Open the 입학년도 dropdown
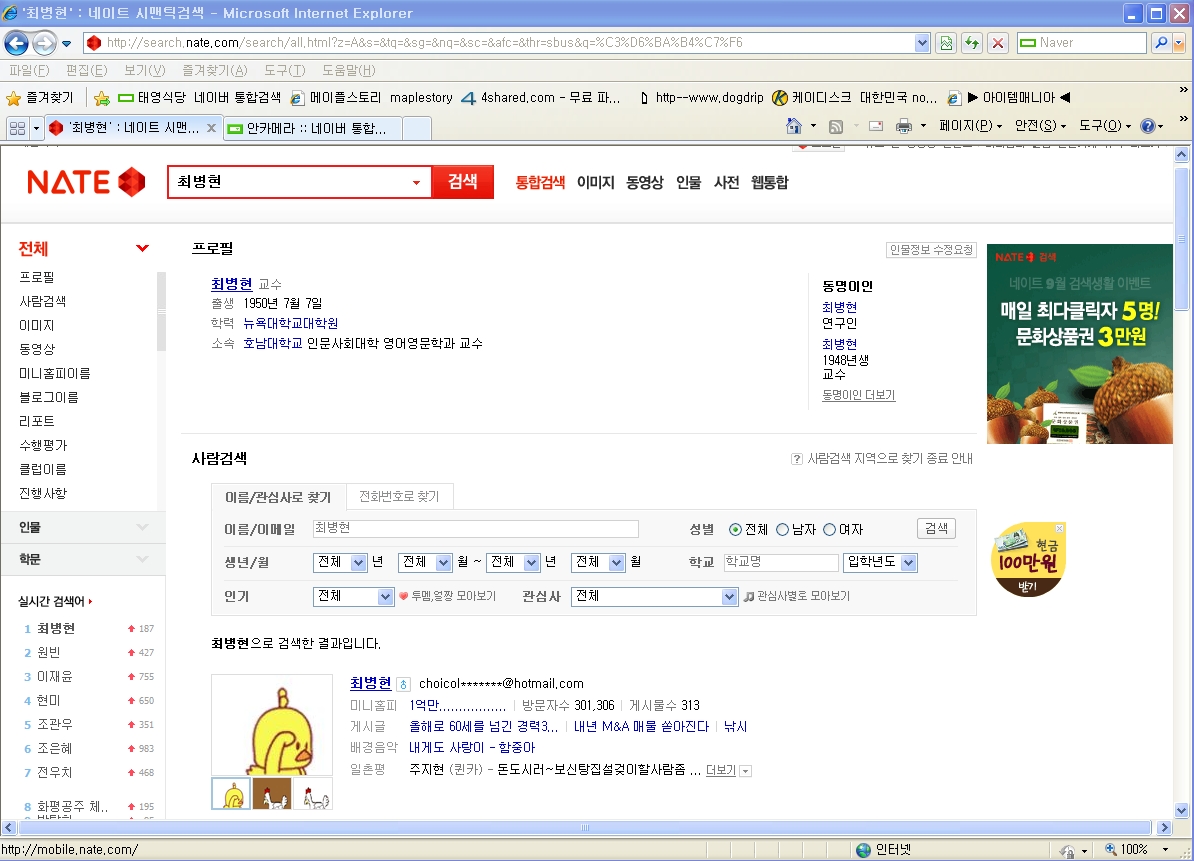This screenshot has width=1194, height=861. pyautogui.click(x=908, y=563)
